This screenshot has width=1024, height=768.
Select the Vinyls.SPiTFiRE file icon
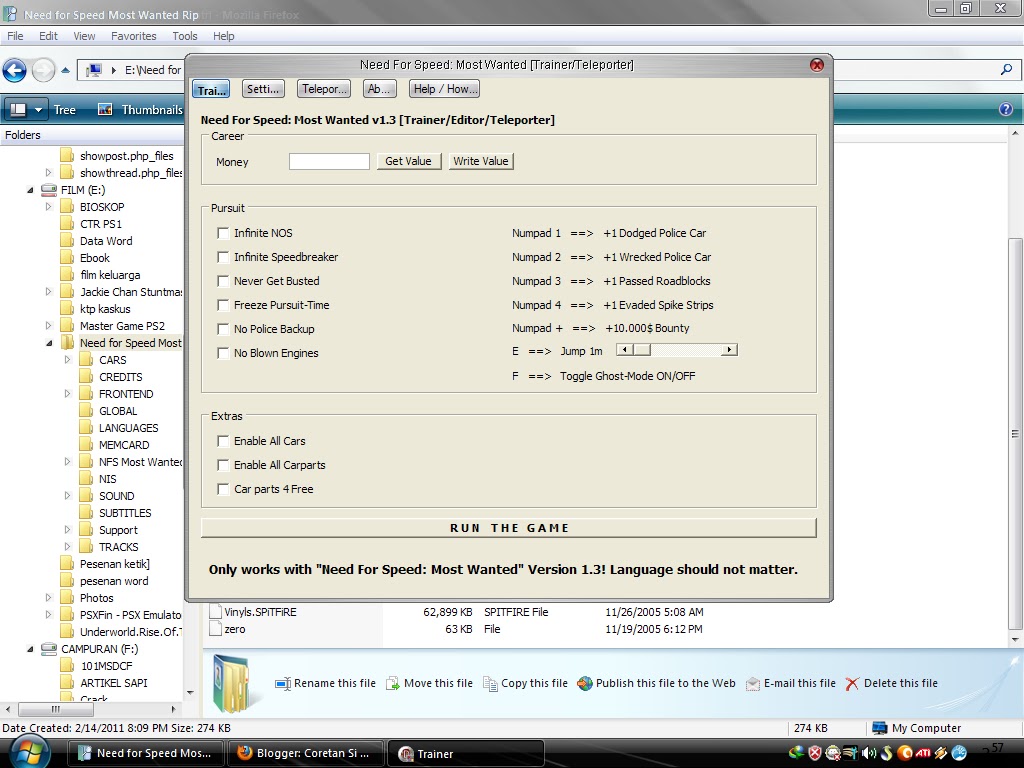(216, 612)
